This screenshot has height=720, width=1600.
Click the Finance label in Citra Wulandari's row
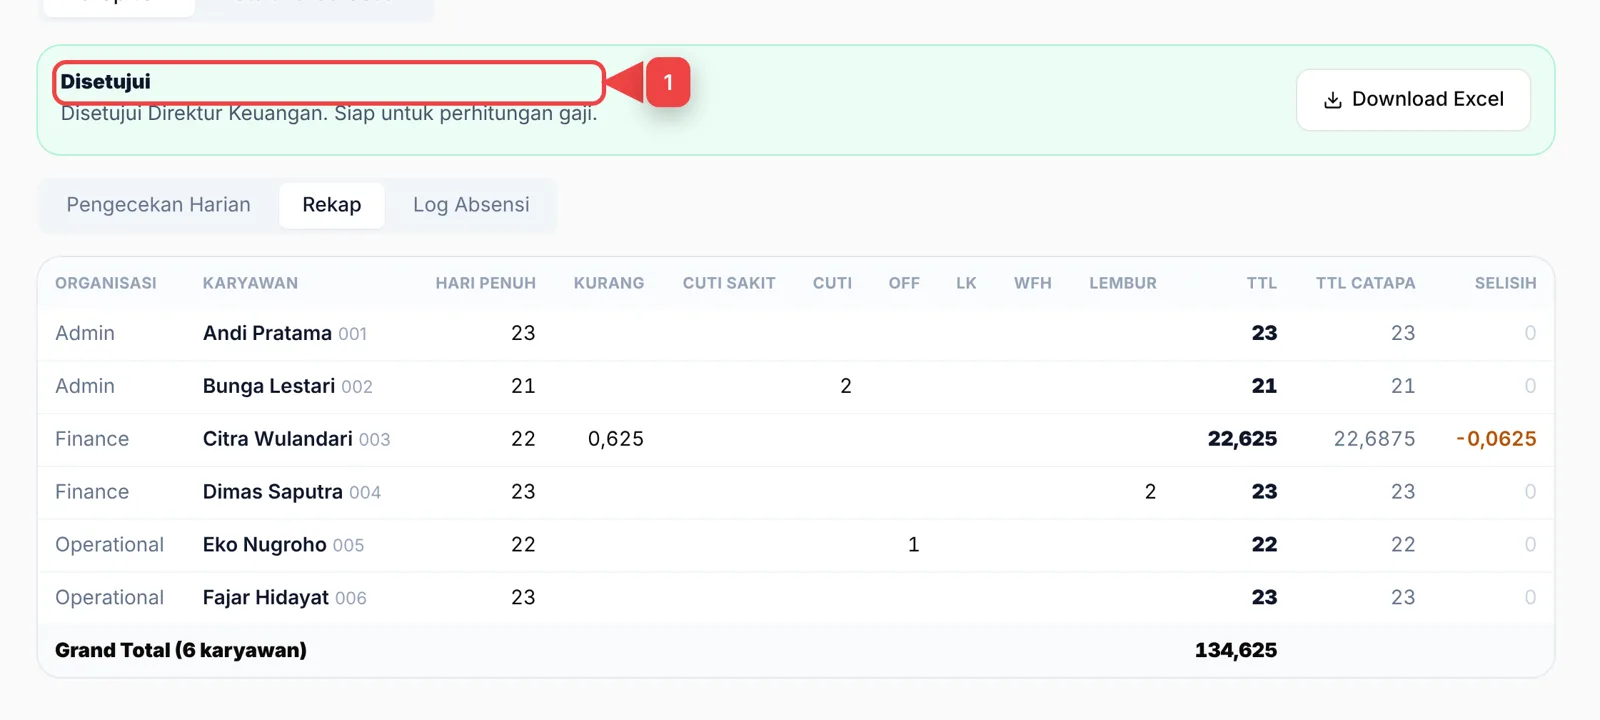click(x=92, y=439)
